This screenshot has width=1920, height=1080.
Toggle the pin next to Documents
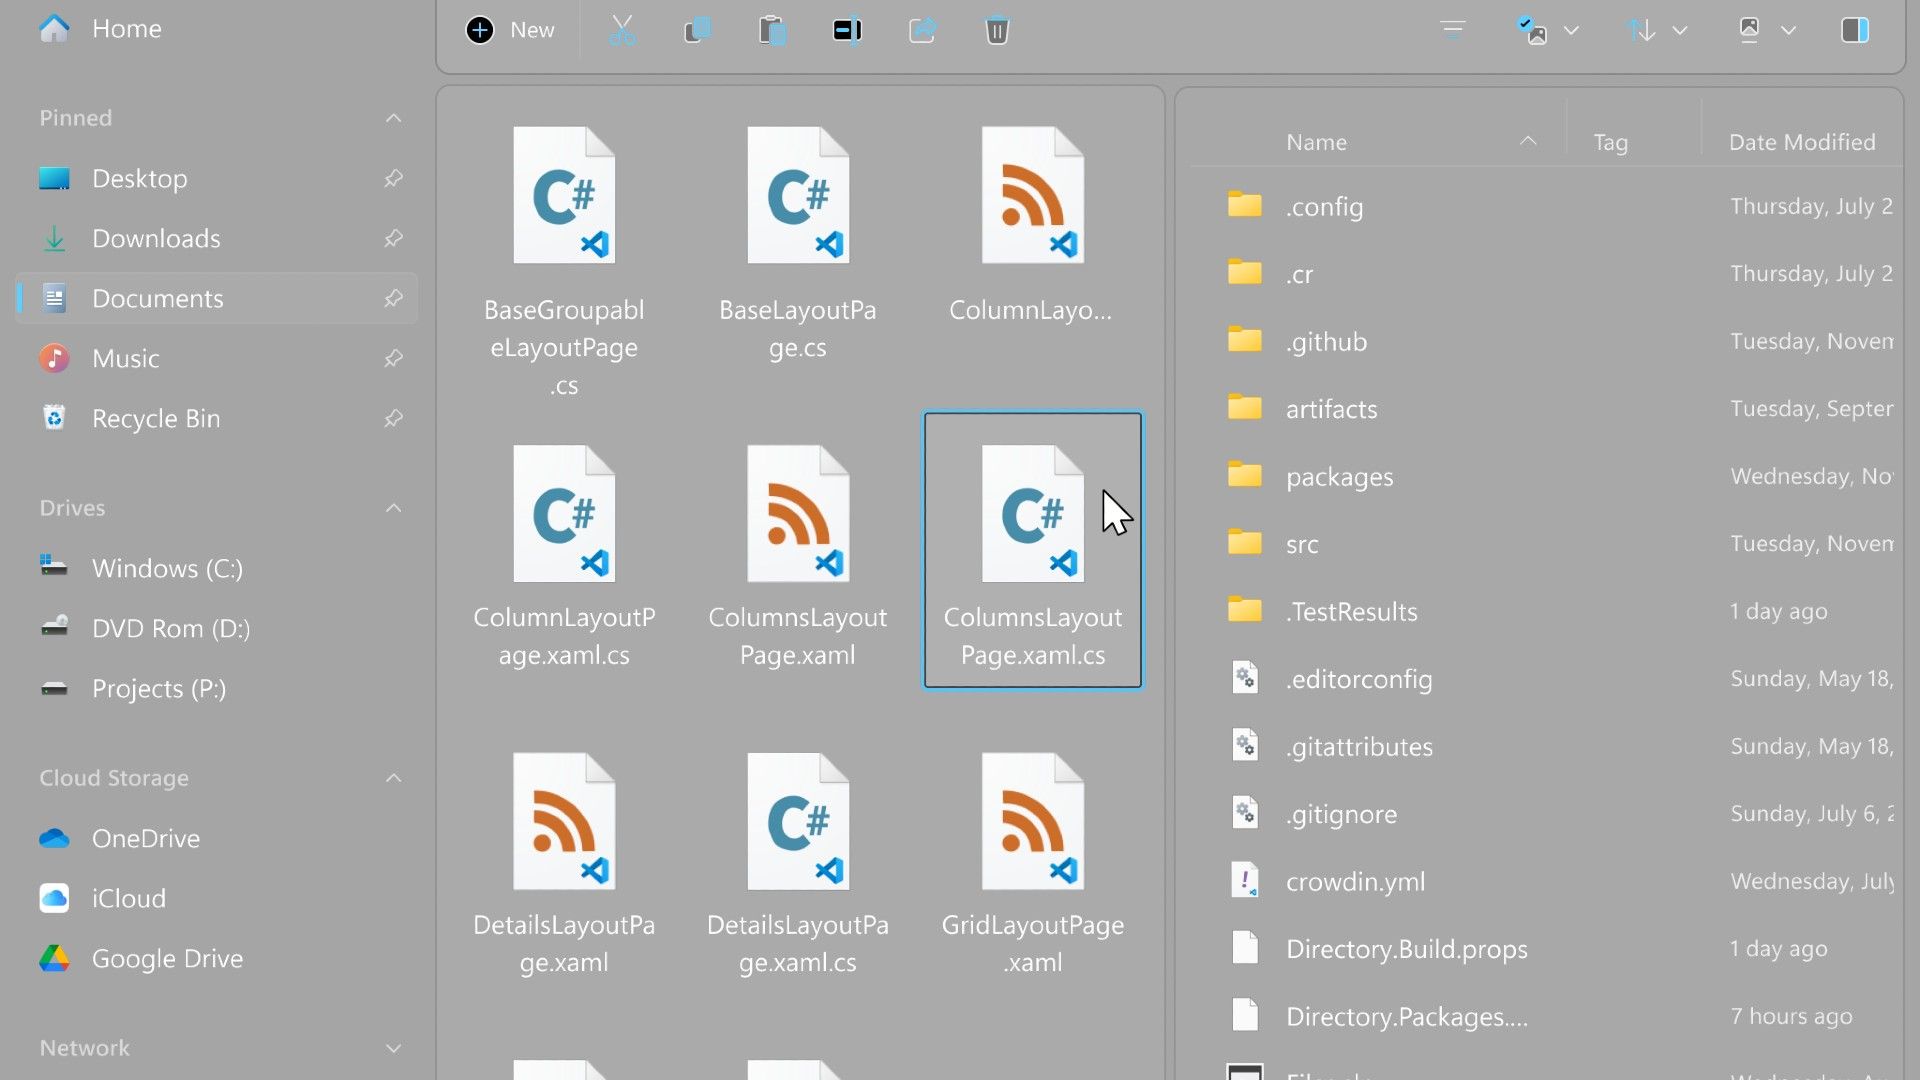393,298
